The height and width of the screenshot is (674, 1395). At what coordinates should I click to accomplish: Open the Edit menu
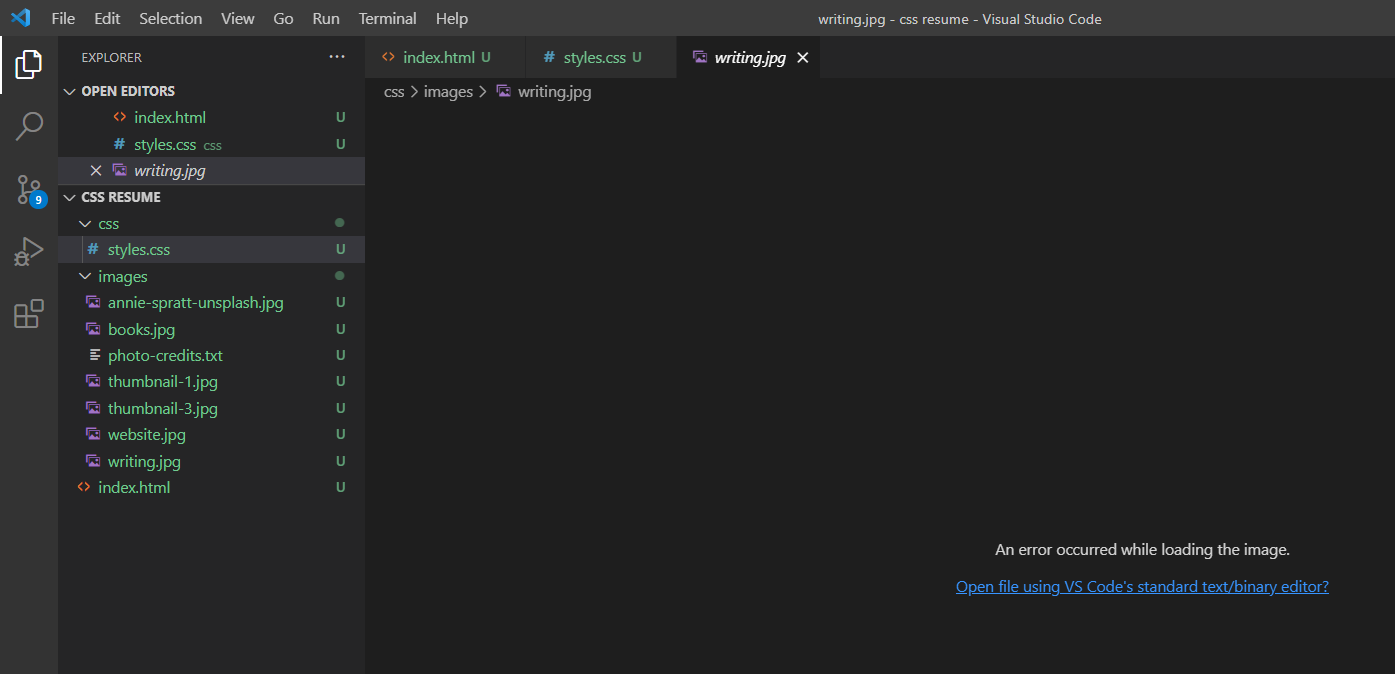(x=107, y=19)
